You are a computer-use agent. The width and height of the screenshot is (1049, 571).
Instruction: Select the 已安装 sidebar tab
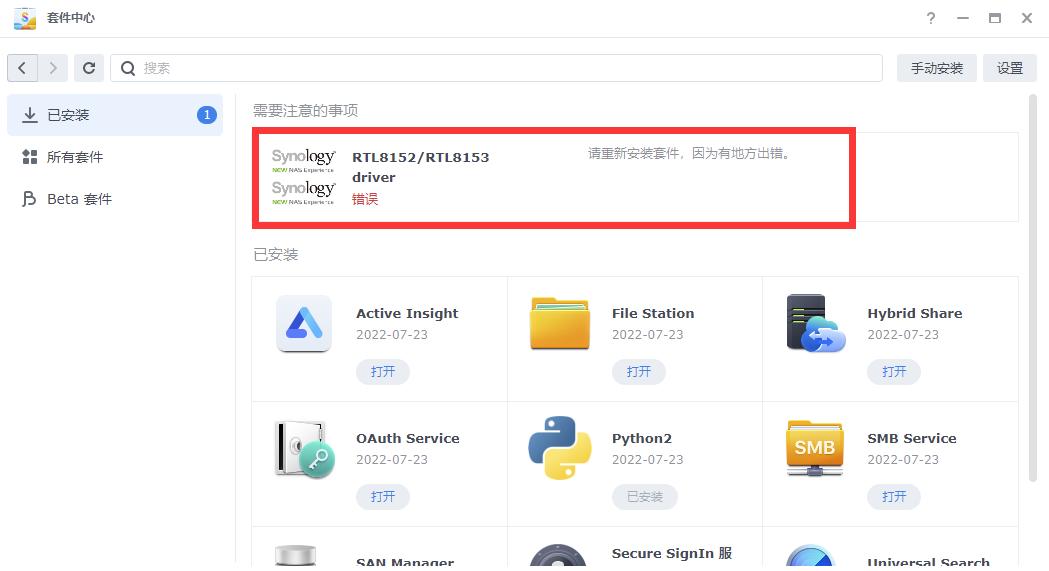coord(115,115)
